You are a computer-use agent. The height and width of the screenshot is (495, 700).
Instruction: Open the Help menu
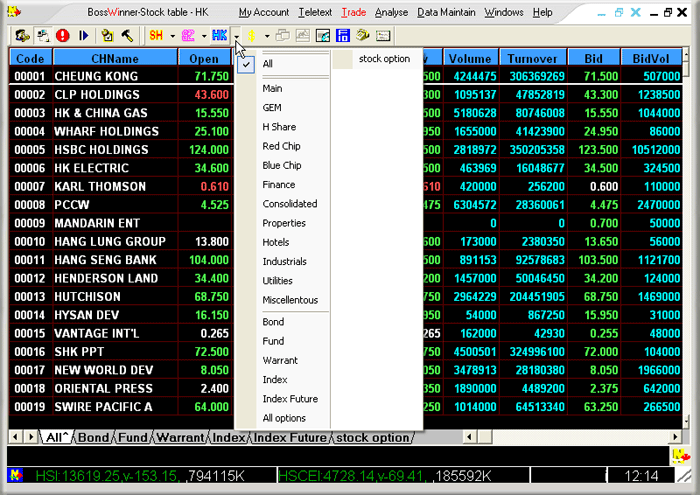[x=542, y=12]
